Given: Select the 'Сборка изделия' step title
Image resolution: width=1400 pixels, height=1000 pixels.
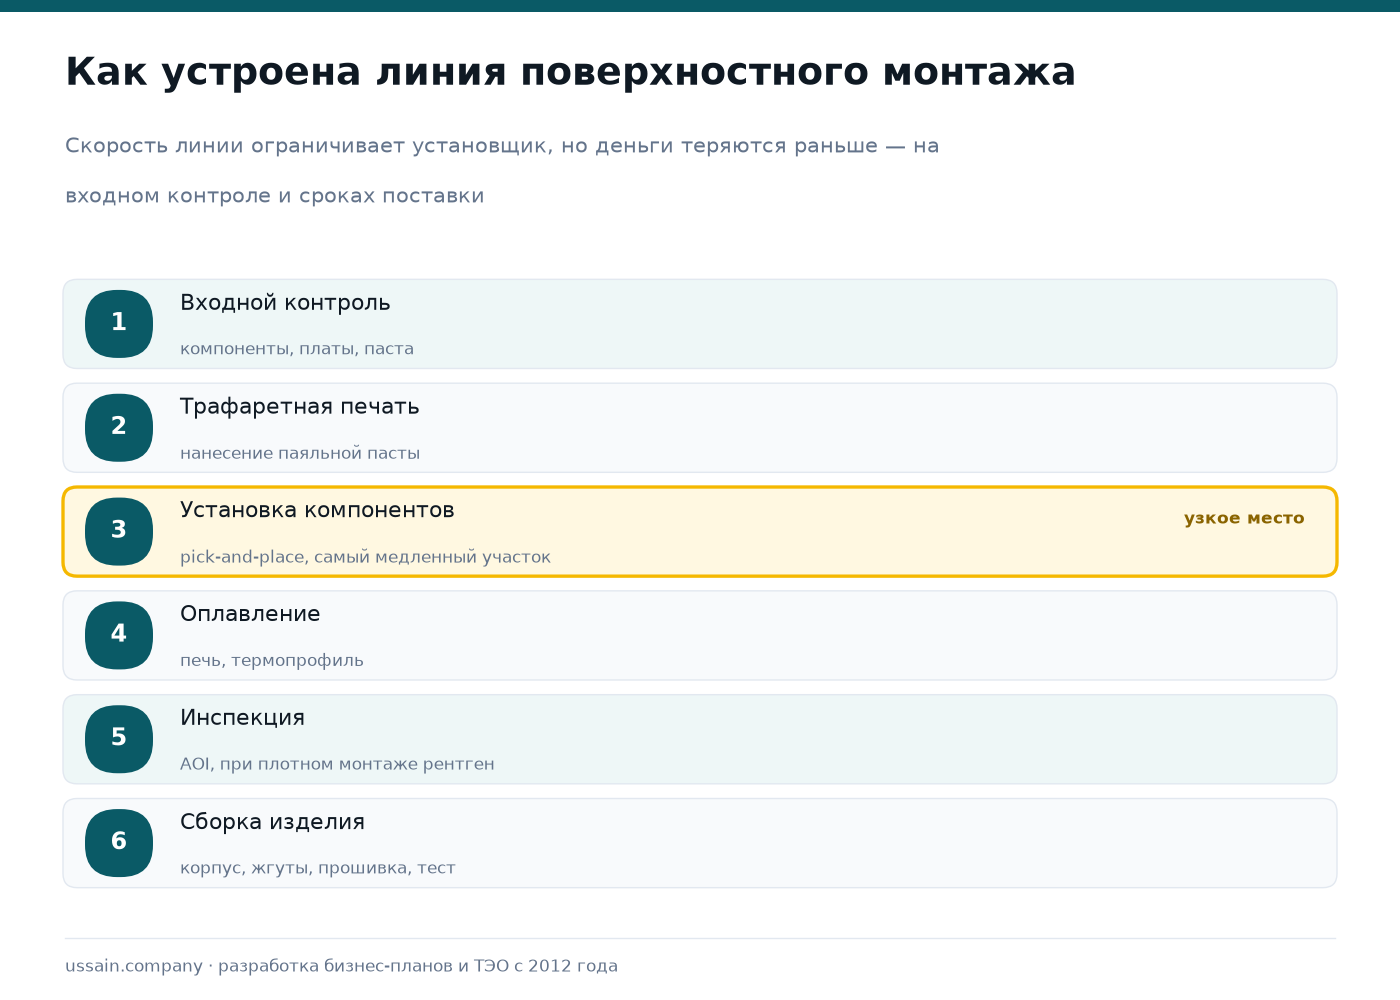Looking at the screenshot, I should (272, 822).
